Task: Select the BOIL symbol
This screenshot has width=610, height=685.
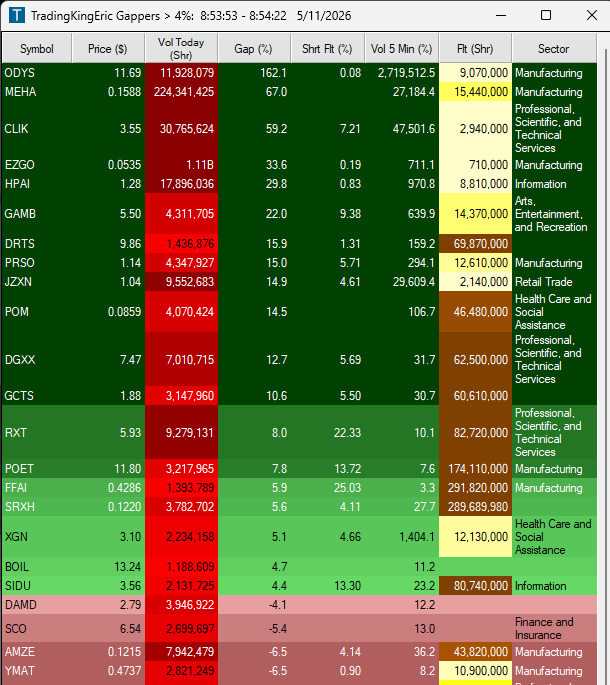Action: coord(17,567)
